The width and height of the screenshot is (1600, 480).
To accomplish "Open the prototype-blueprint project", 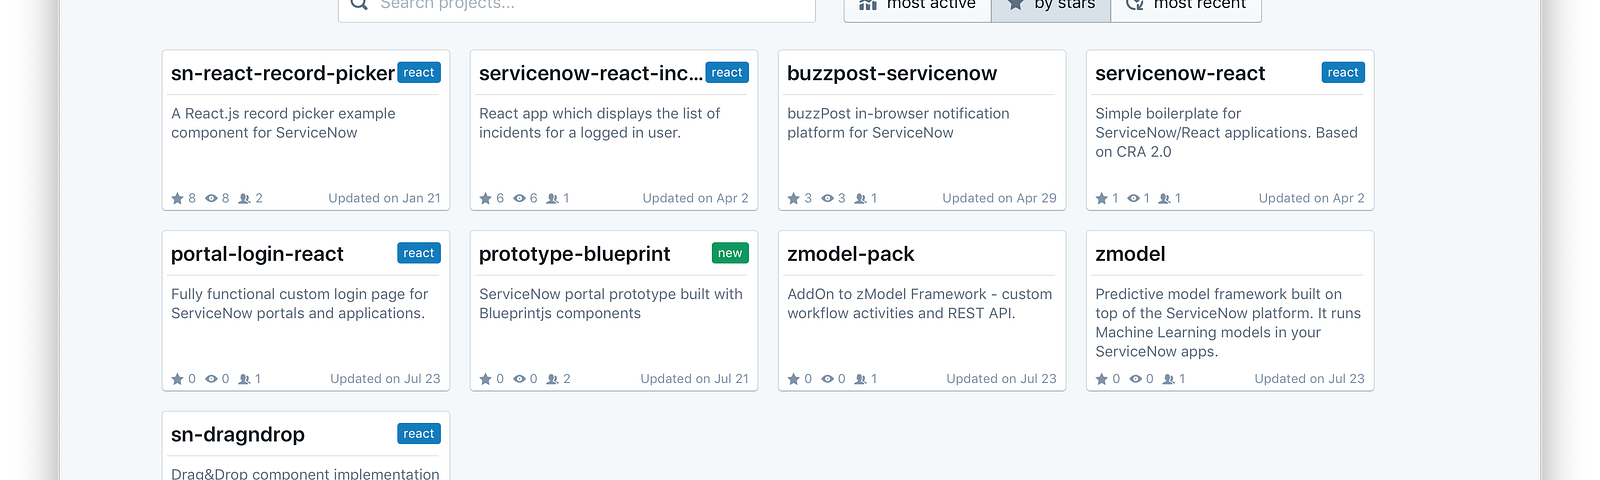I will click(x=575, y=254).
